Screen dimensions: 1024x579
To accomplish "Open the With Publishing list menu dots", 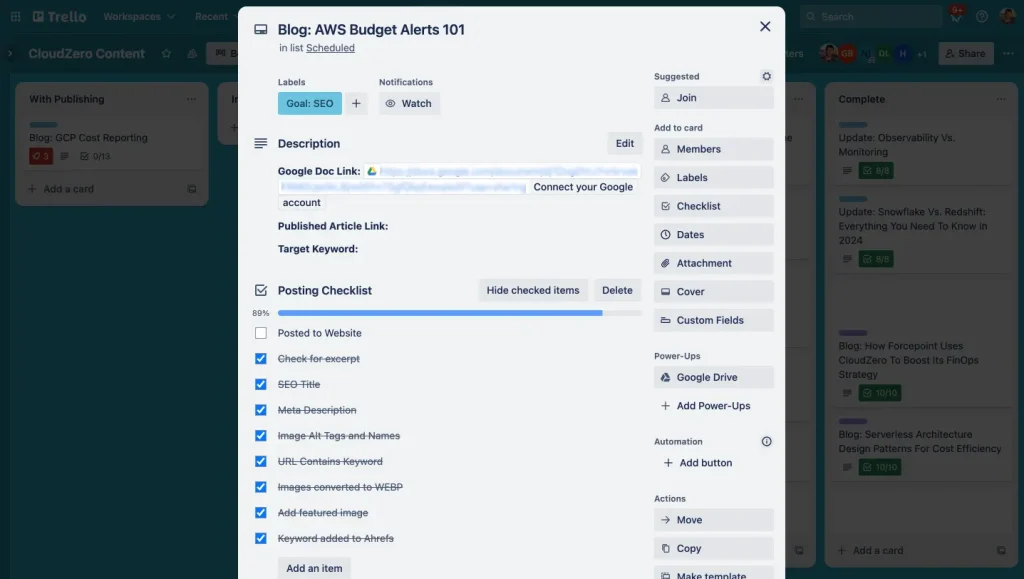I will pos(191,99).
